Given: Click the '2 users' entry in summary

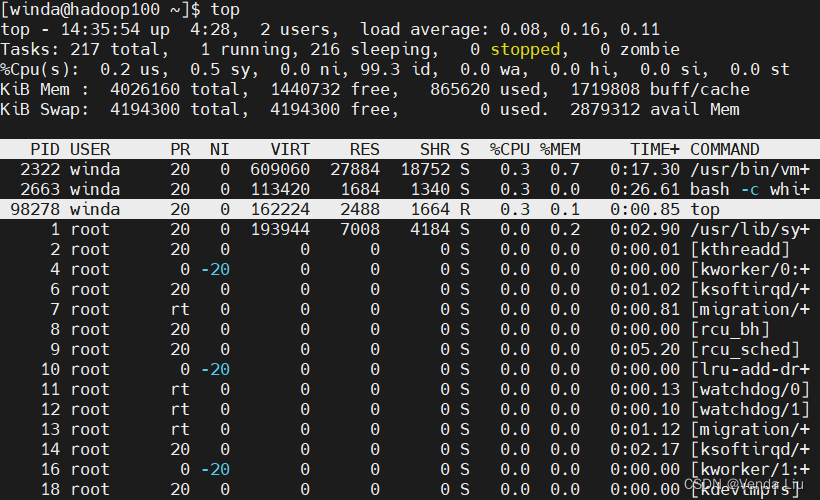Looking at the screenshot, I should (295, 30).
